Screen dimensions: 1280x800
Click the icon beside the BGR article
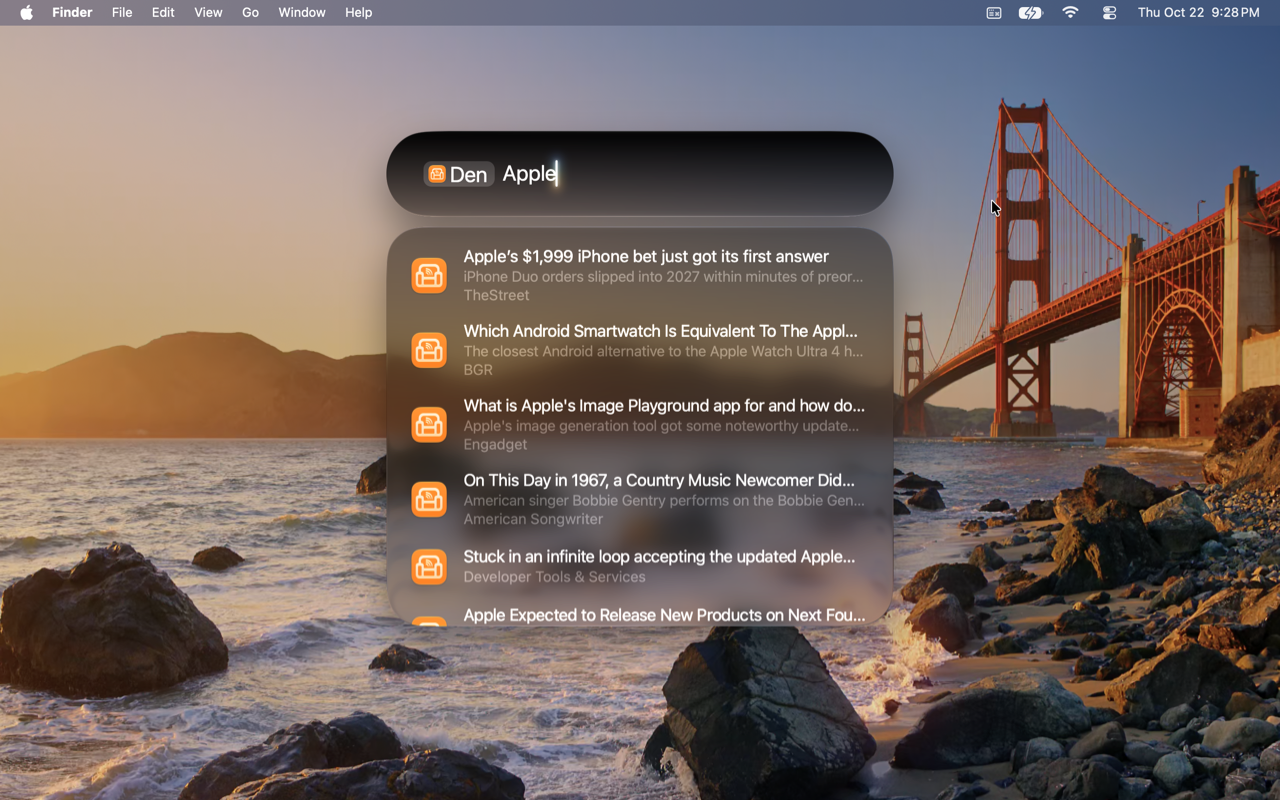429,350
